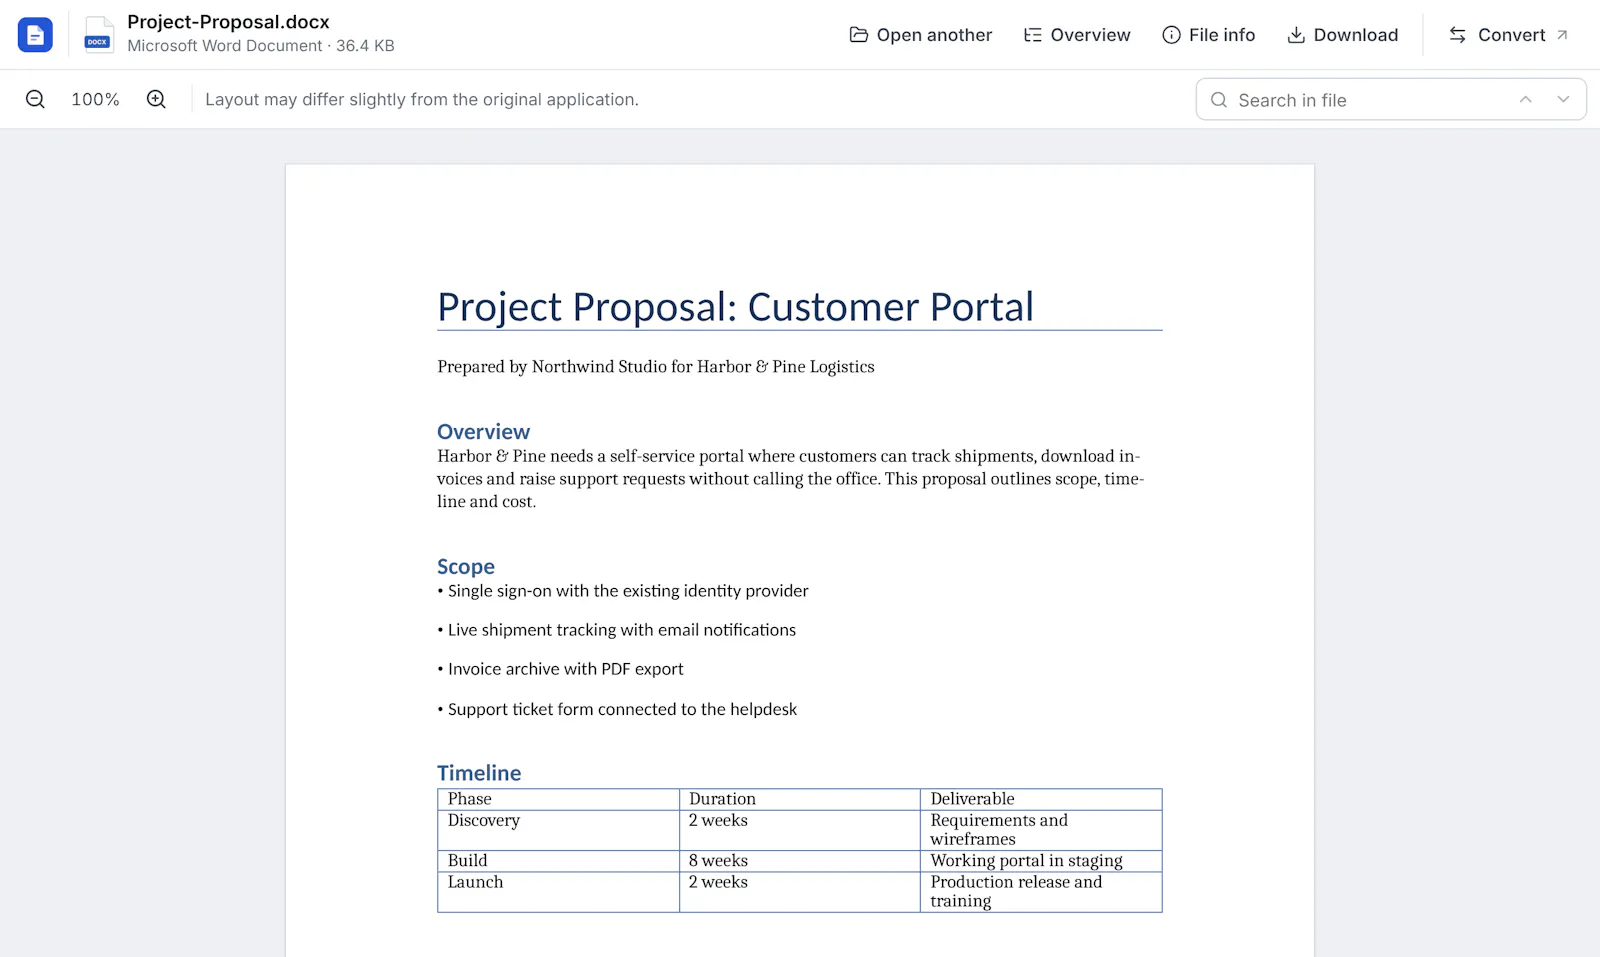
Task: Click the 'Phase' table header cell
Action: (x=558, y=799)
